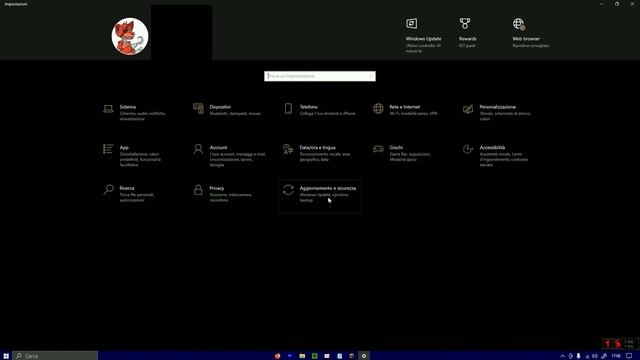Click the microphone tray icon
This screenshot has height=360, width=640.
click(x=578, y=356)
